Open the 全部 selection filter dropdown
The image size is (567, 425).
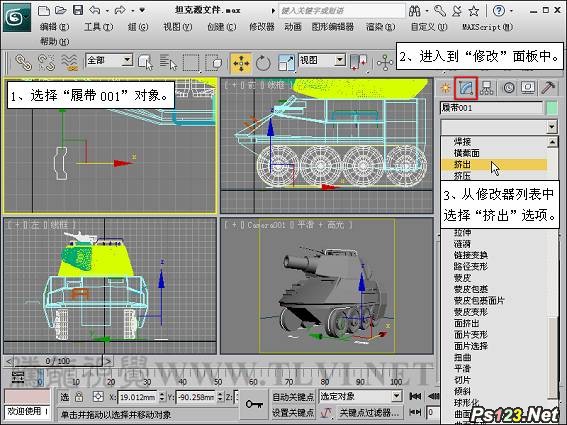tap(127, 60)
